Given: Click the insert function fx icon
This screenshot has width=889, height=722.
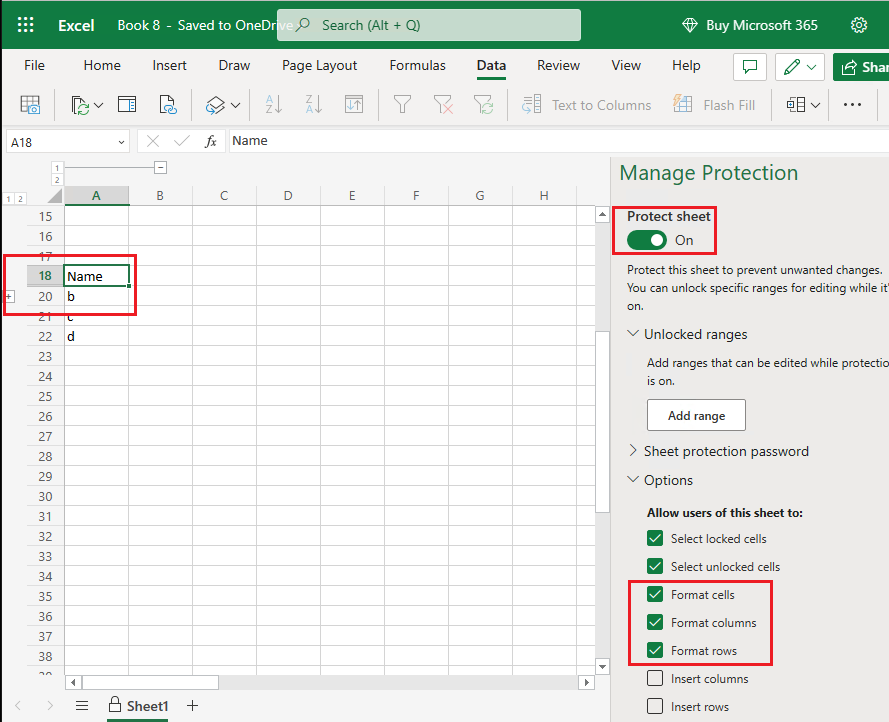Looking at the screenshot, I should [x=210, y=141].
